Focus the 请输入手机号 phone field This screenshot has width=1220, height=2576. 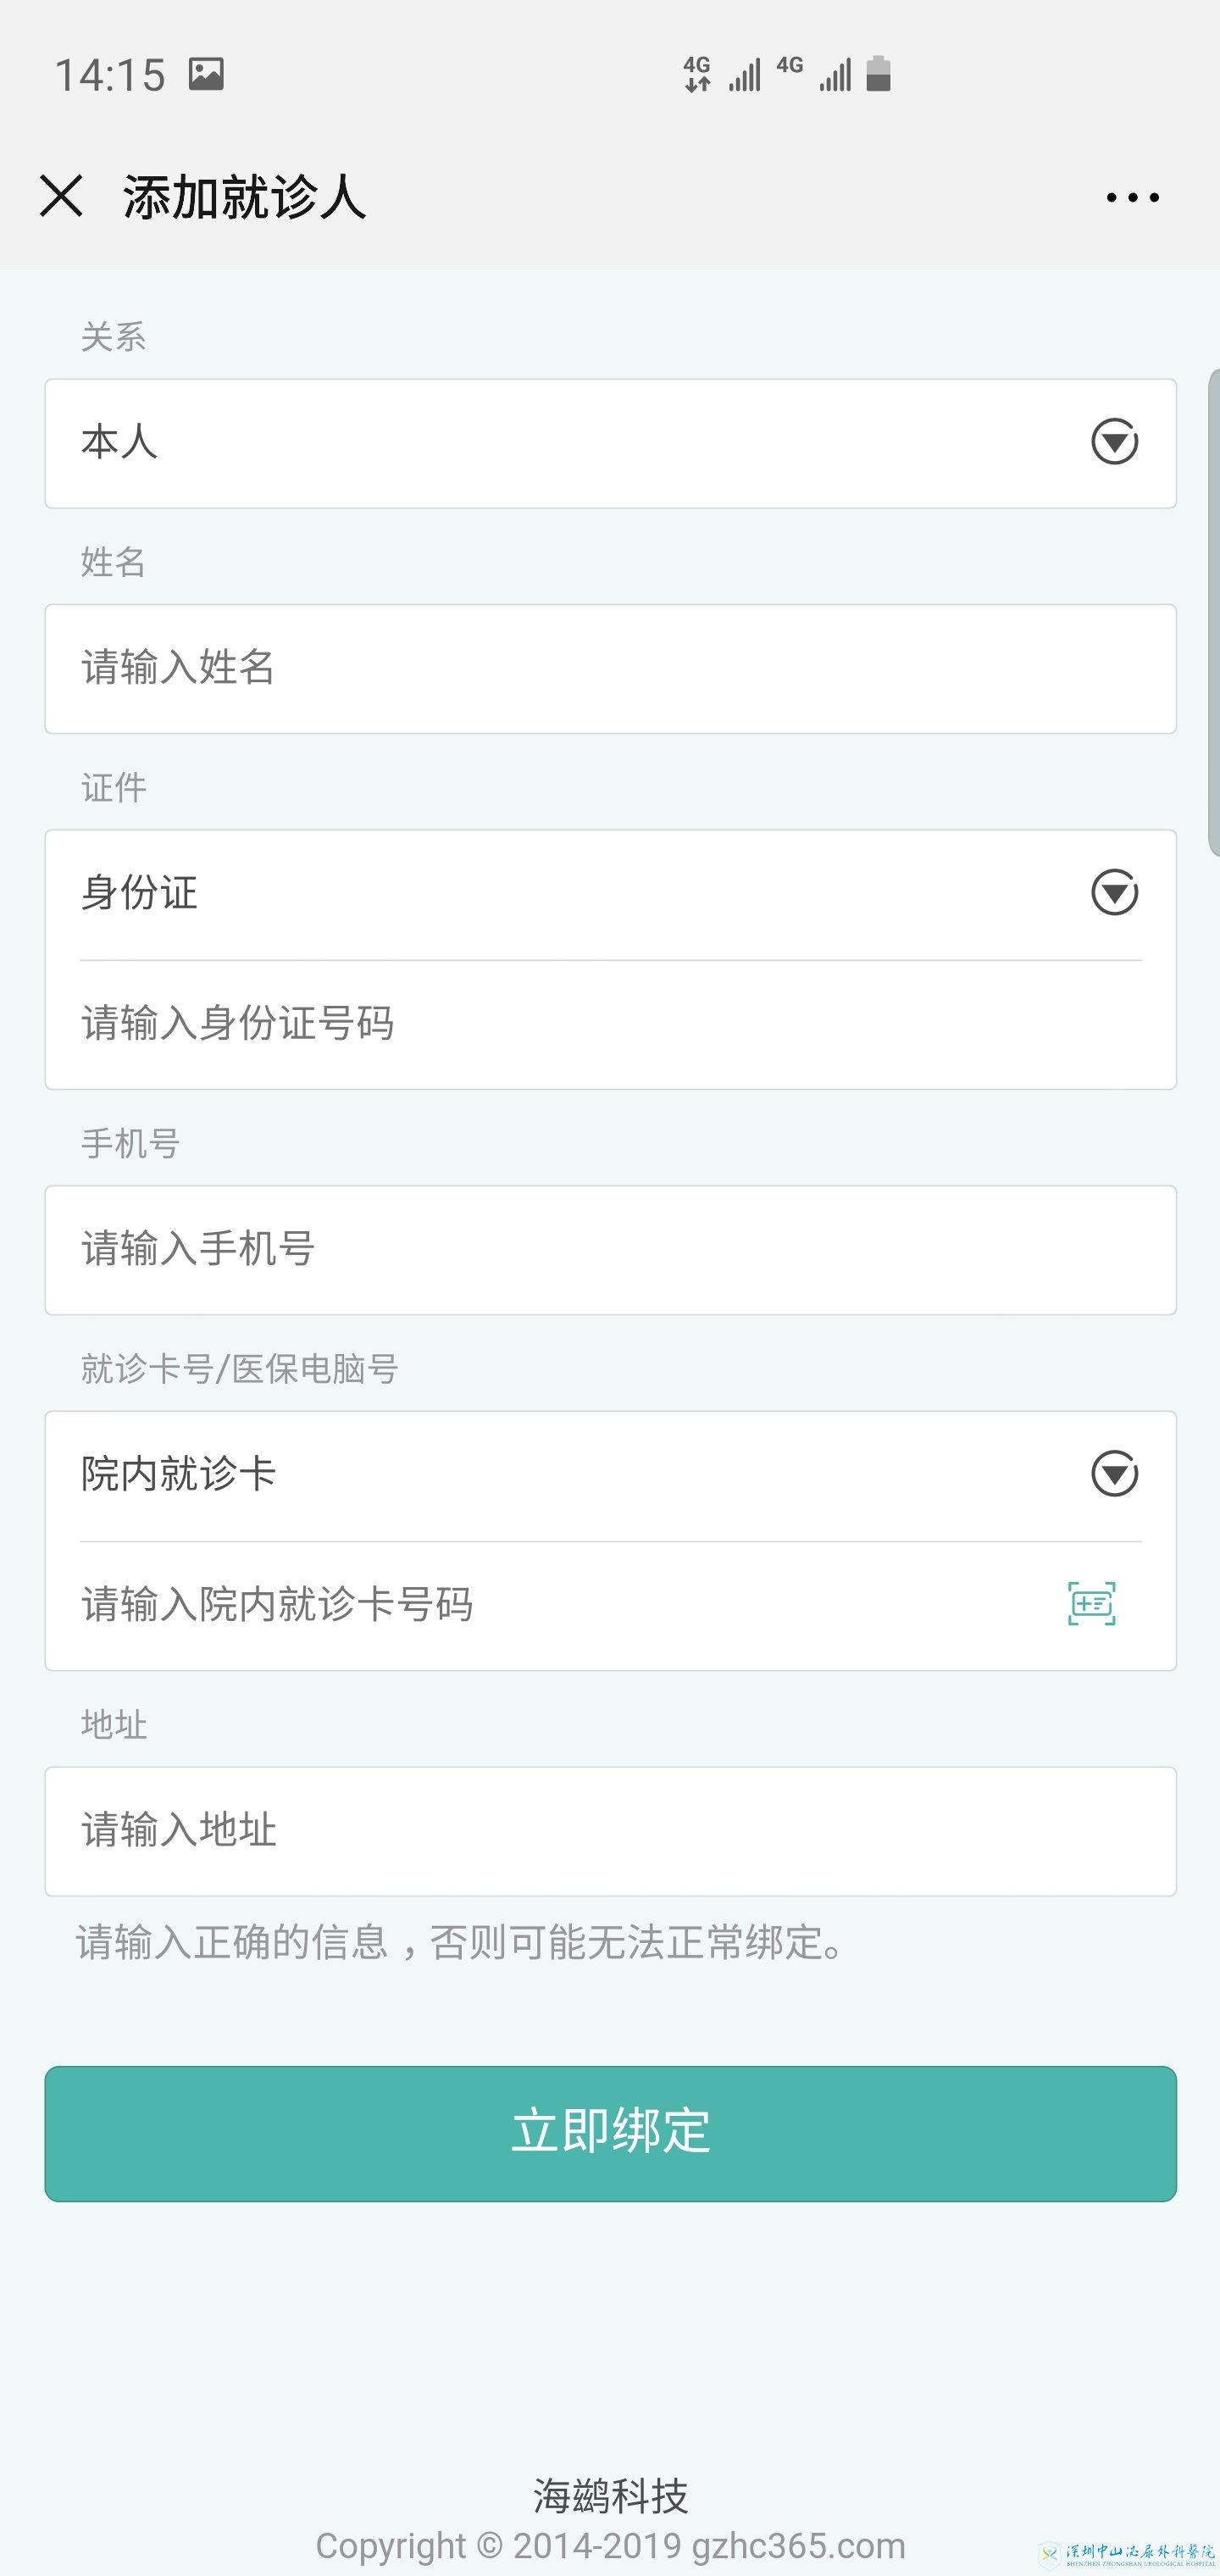610,1250
